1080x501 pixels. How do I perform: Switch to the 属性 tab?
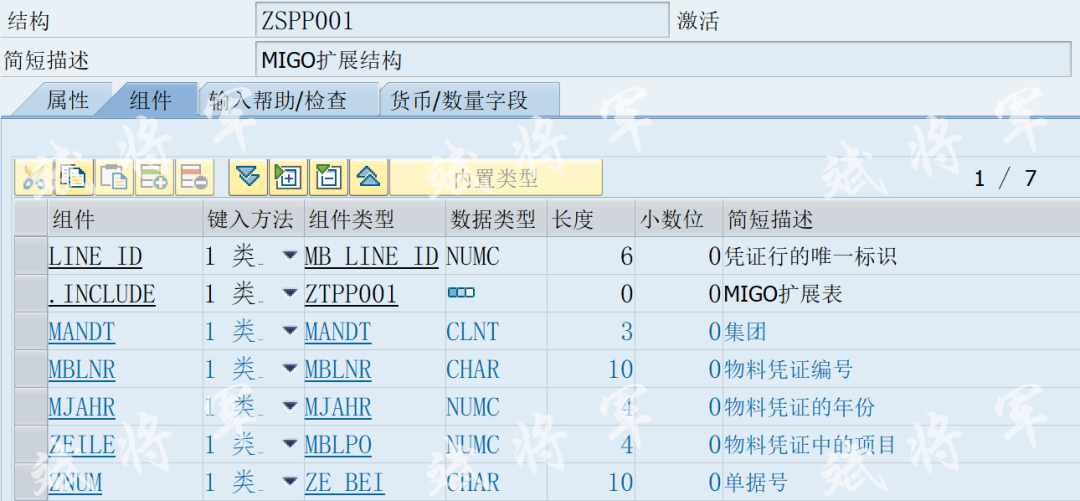click(68, 100)
